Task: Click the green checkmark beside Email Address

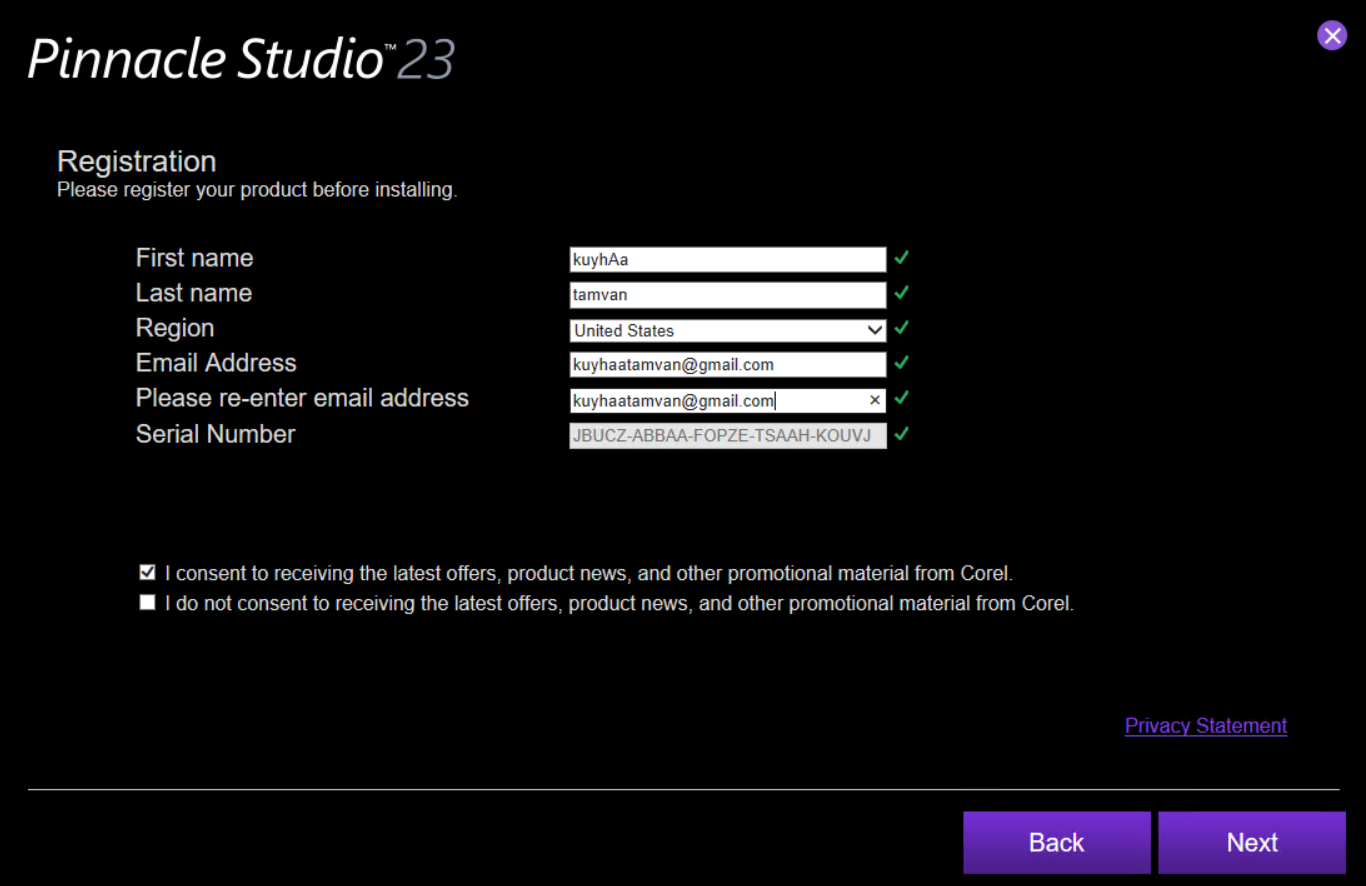Action: coord(902,363)
